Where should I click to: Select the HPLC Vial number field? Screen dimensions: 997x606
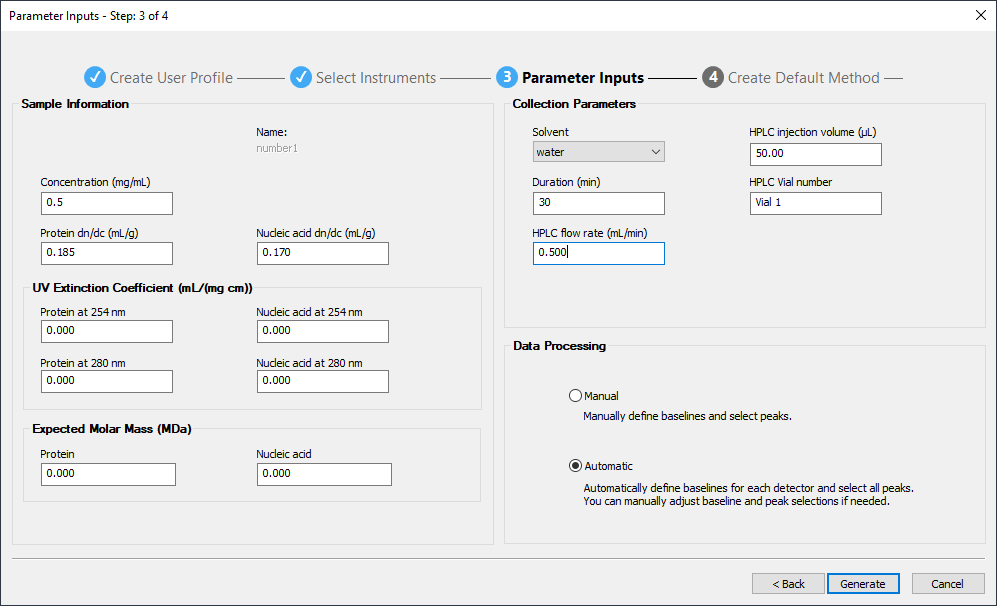tap(815, 204)
